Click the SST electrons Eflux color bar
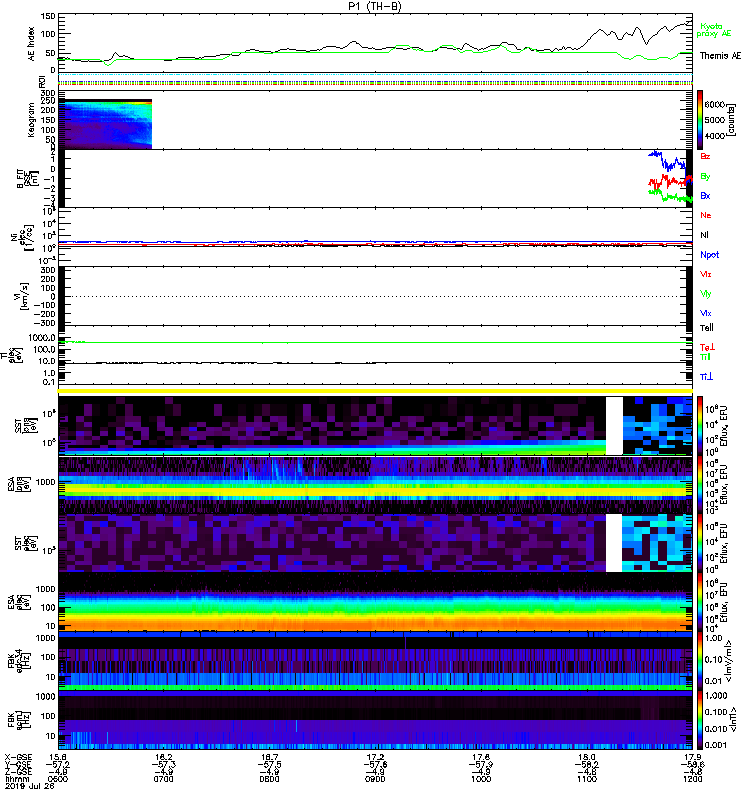The width and height of the screenshot is (750, 800). [700, 543]
